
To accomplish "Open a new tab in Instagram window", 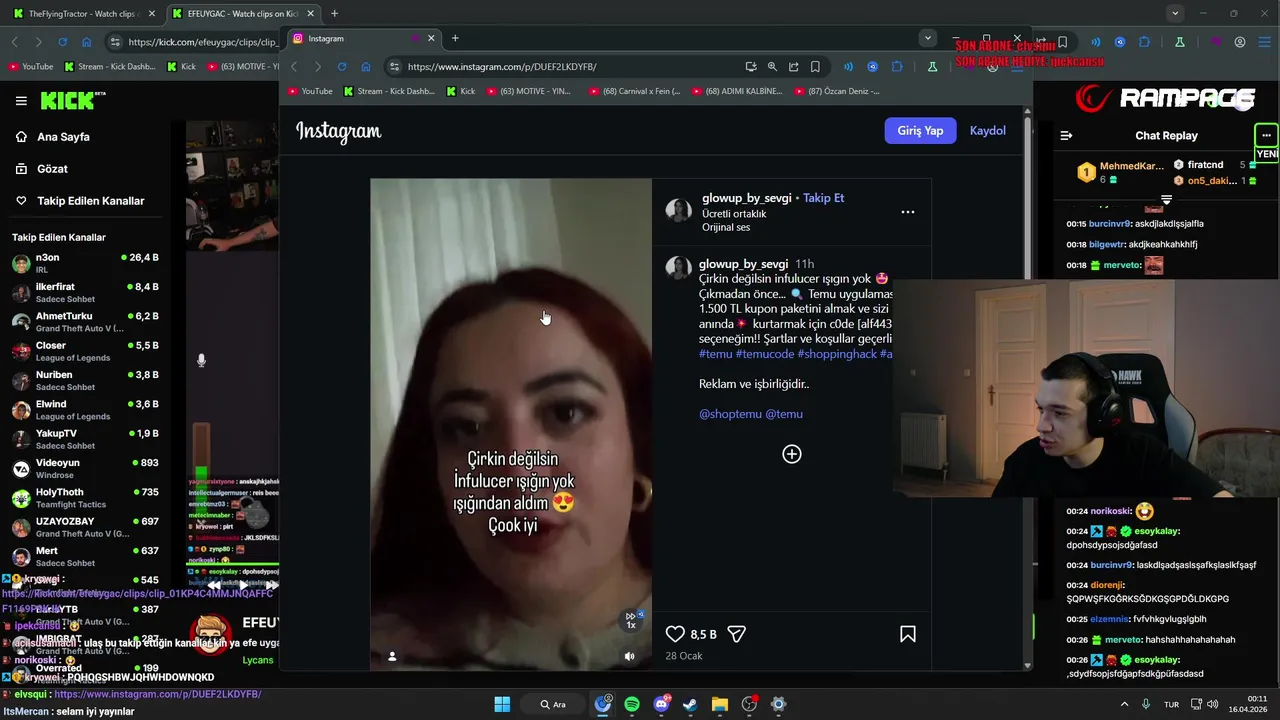I will coord(455,38).
